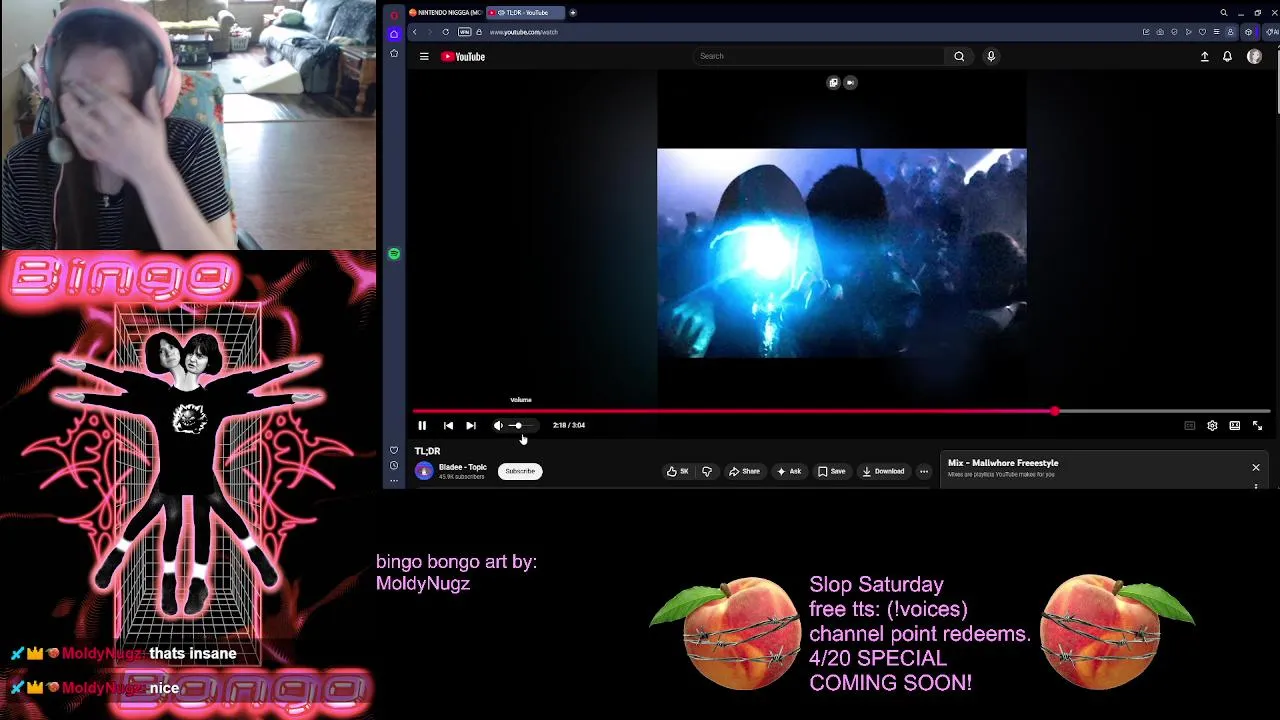The height and width of the screenshot is (720, 1280).
Task: Go to YouTube home via logo
Action: [463, 57]
